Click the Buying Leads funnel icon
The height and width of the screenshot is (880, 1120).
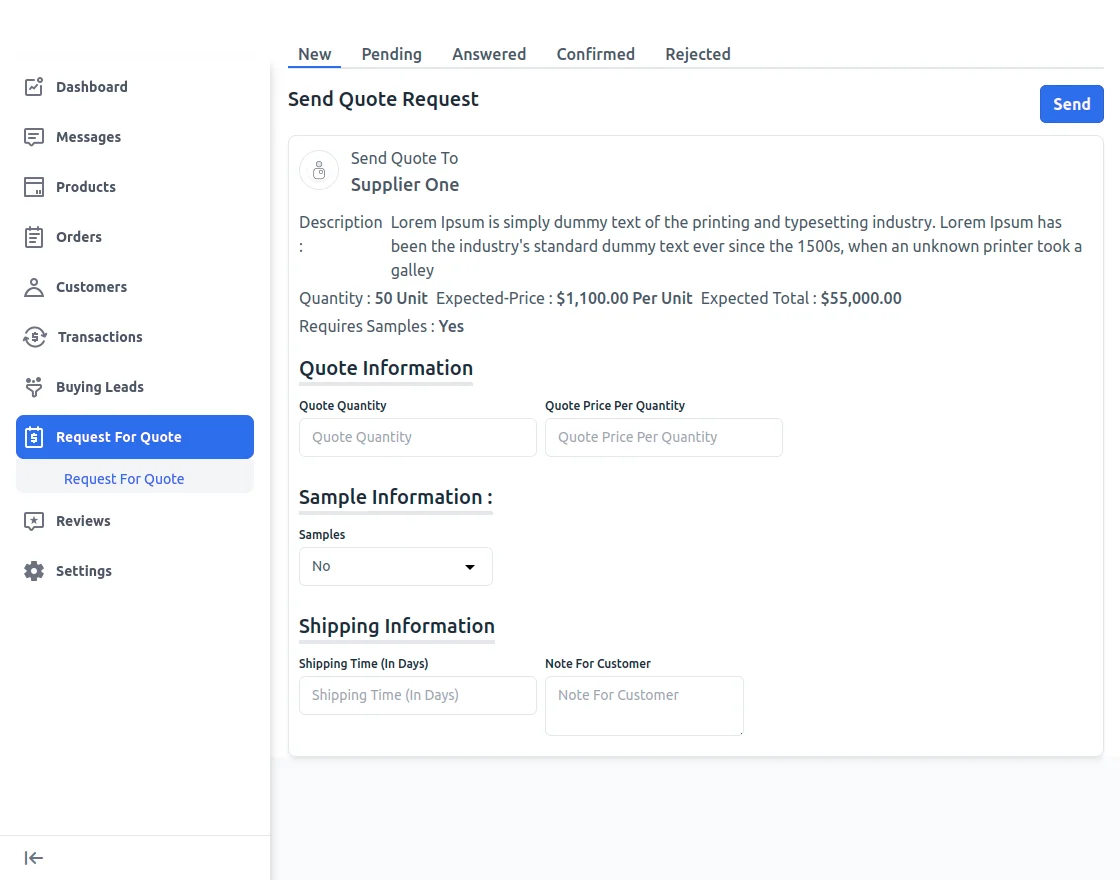pyautogui.click(x=34, y=387)
